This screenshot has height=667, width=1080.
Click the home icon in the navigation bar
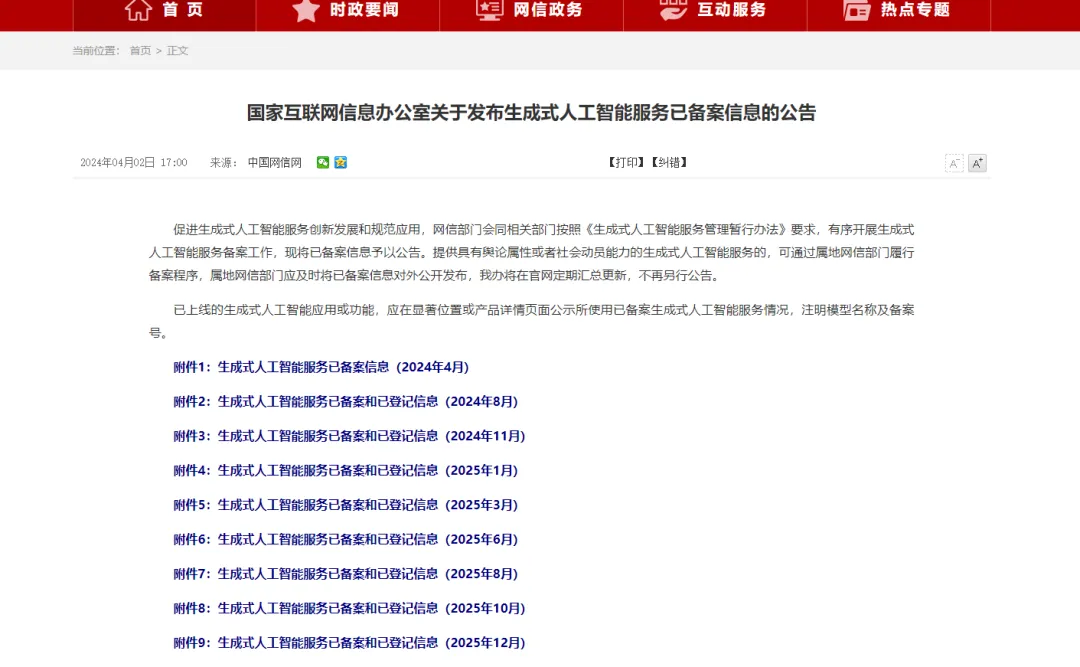tap(138, 10)
